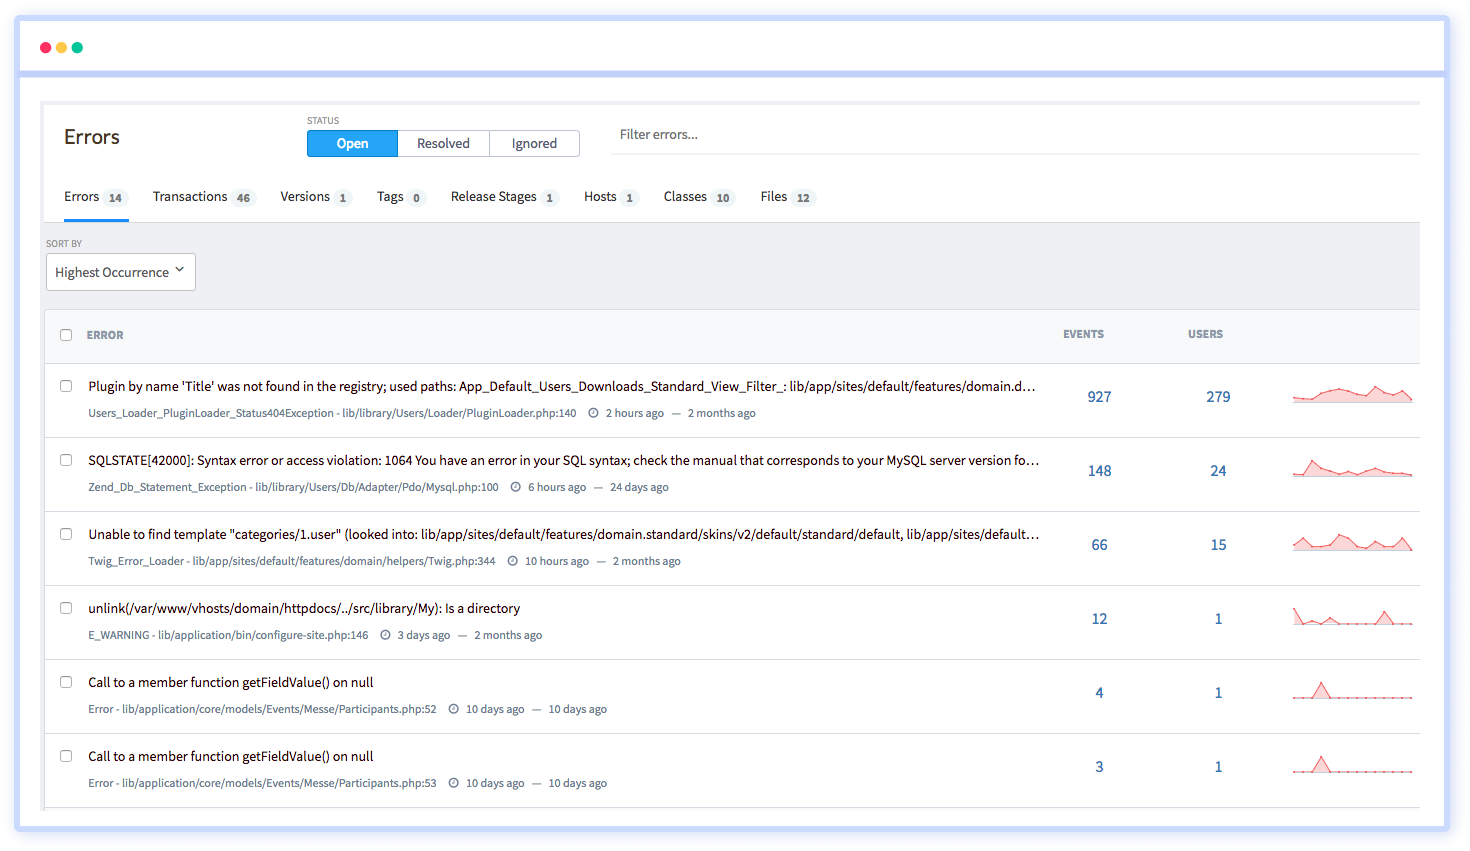Filter by Resolved status

[x=443, y=144]
